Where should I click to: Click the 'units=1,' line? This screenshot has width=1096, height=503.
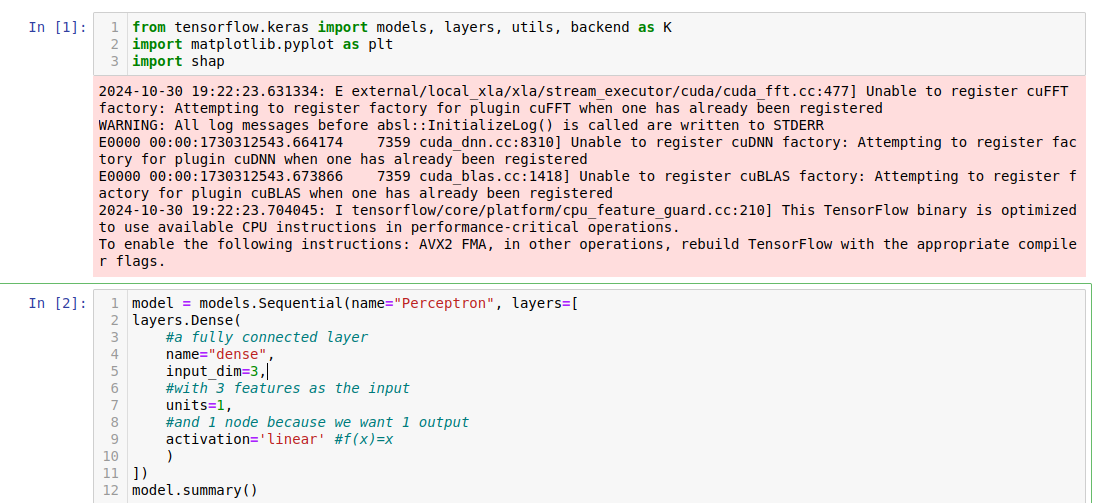[x=199, y=405]
